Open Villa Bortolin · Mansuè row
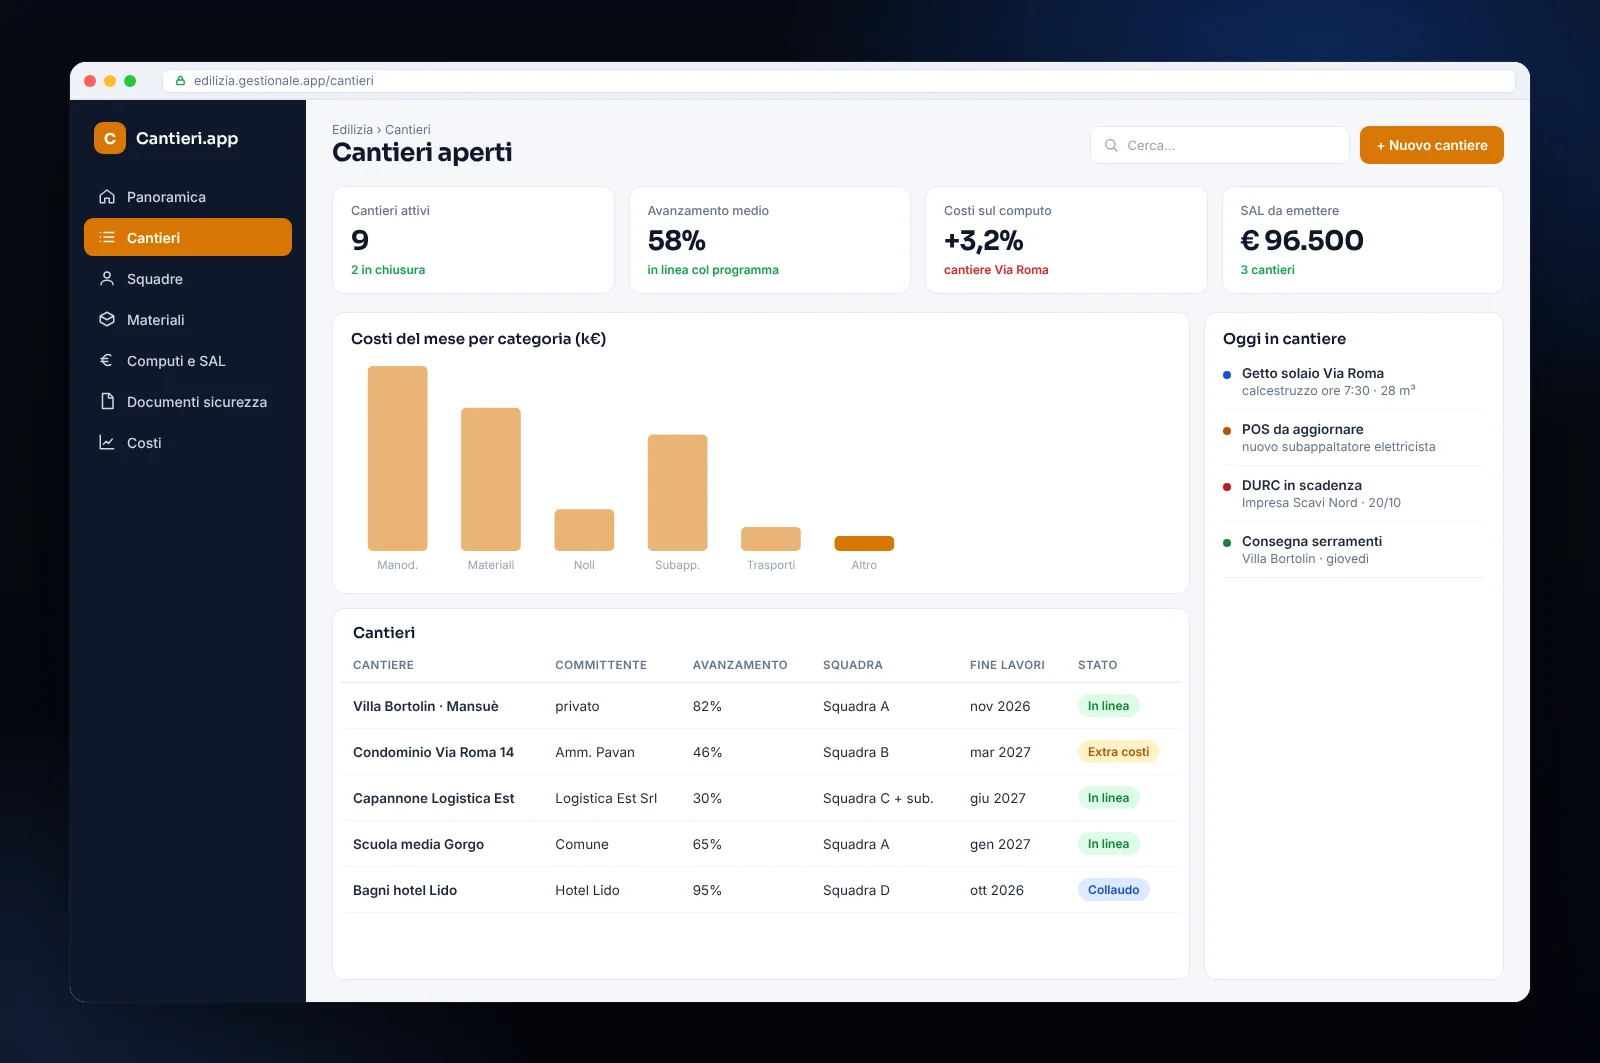Screen dimensions: 1600x1063 (760, 706)
